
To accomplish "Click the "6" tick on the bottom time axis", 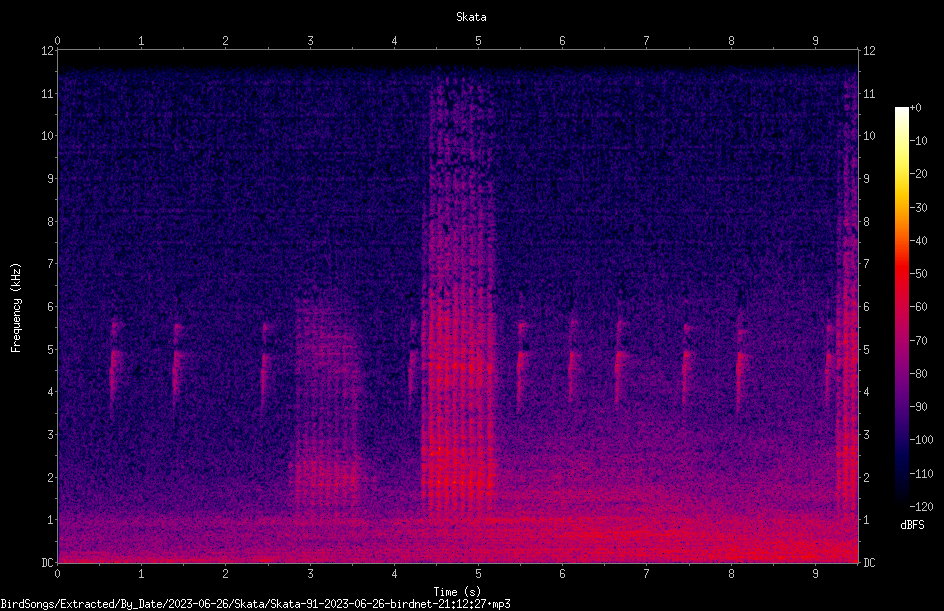I will [562, 574].
